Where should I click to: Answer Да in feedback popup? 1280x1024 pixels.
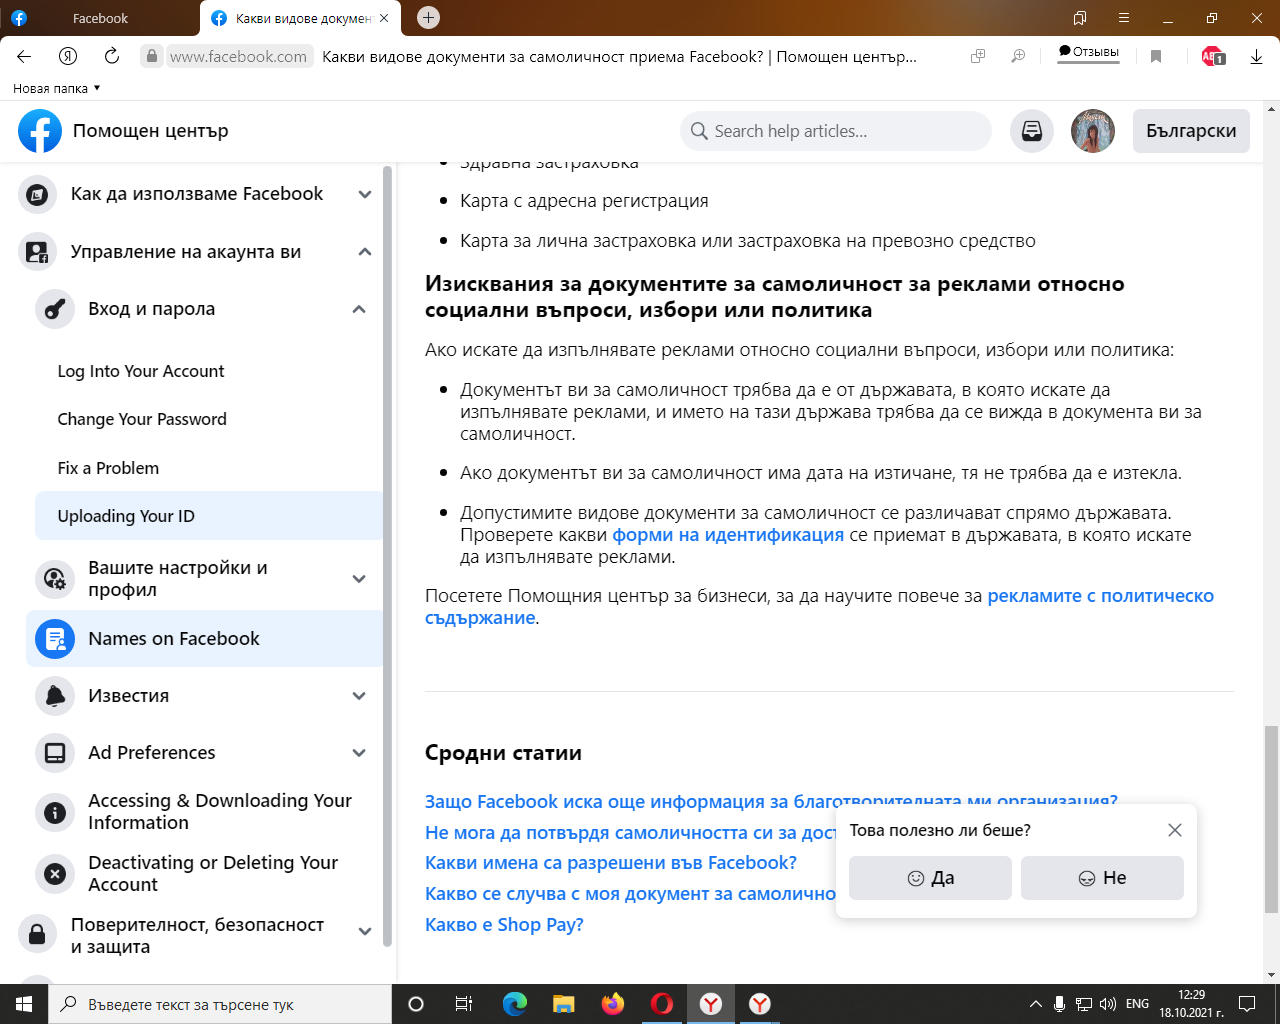pos(930,878)
